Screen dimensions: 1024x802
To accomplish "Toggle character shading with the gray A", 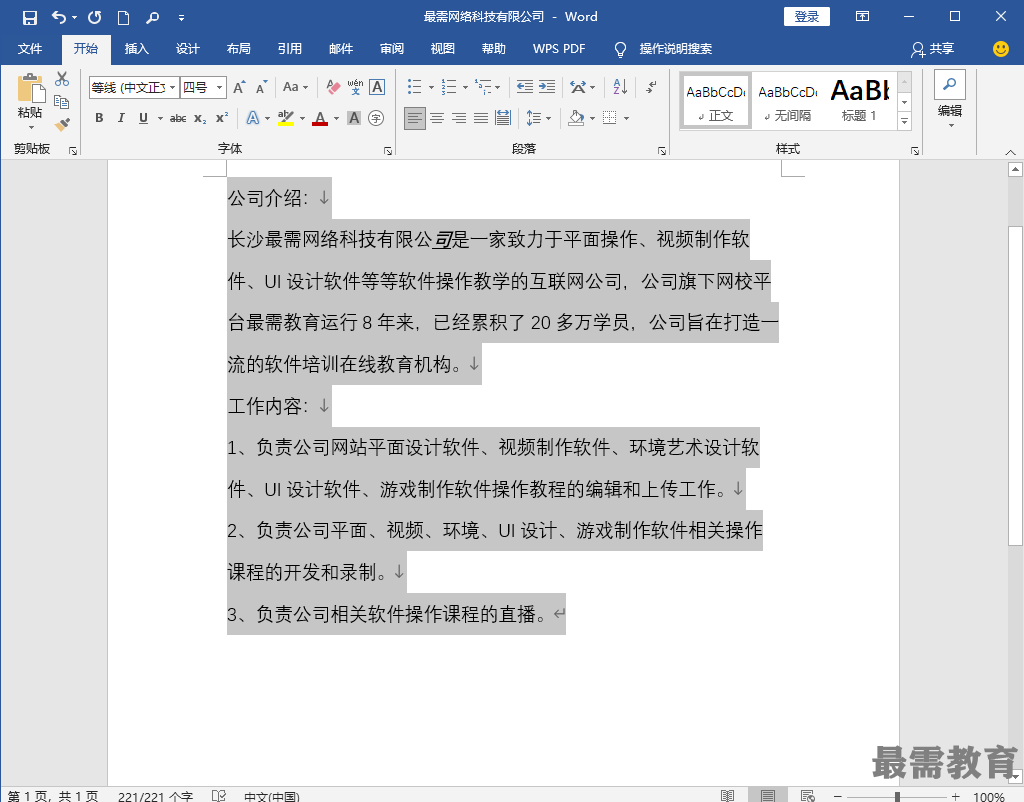I will point(353,118).
